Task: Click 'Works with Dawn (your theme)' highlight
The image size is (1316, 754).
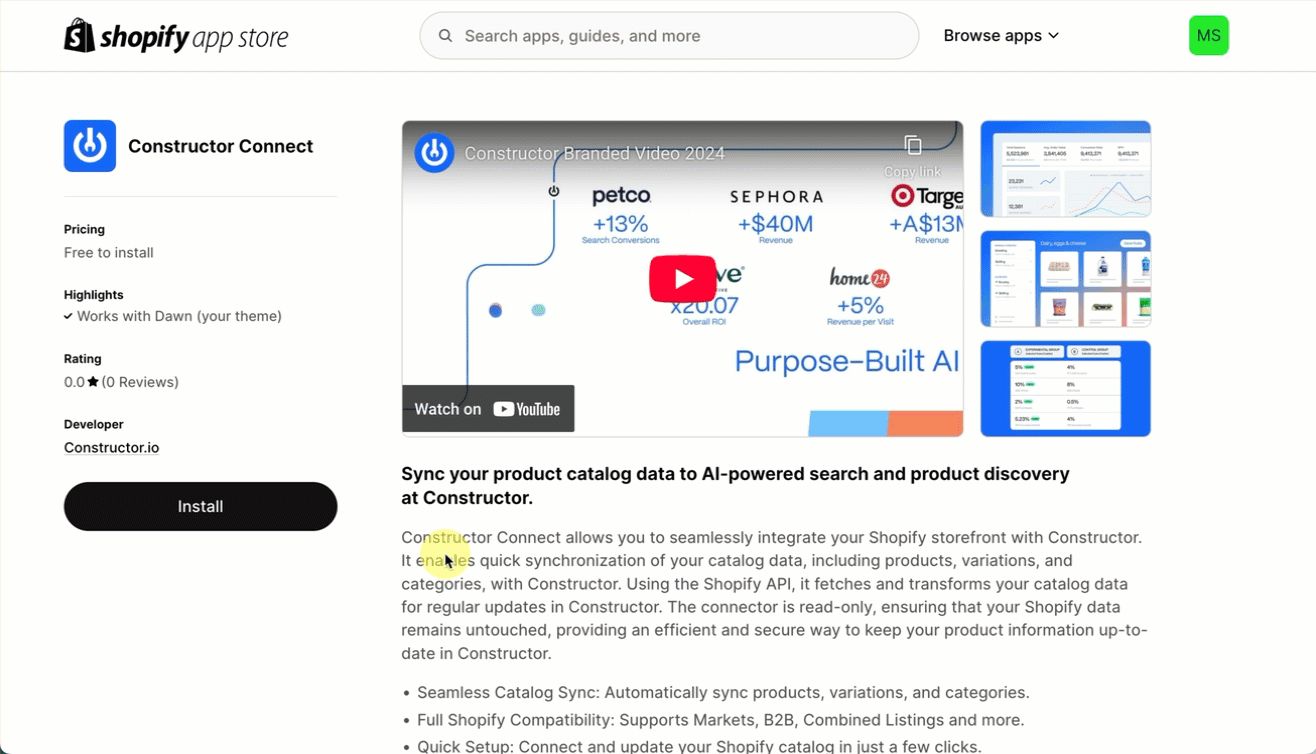Action: [179, 316]
